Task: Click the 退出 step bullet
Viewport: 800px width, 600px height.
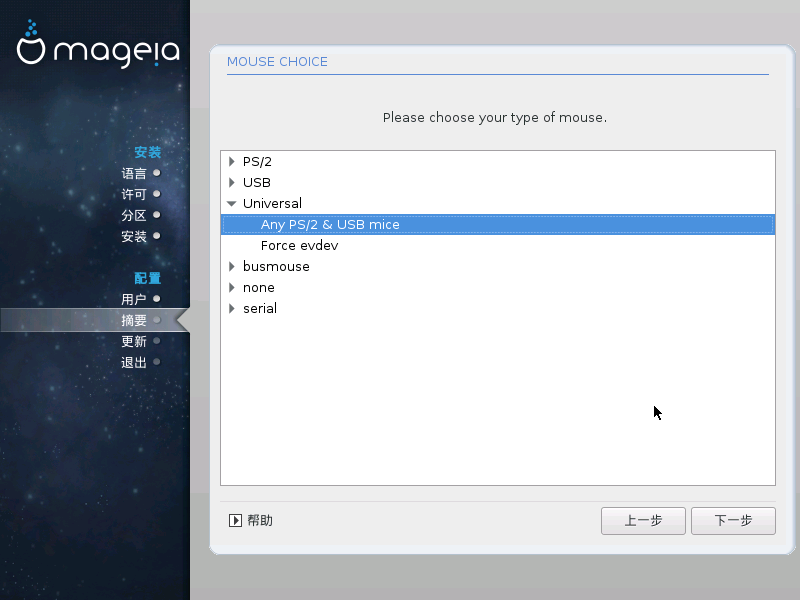Action: click(x=157, y=362)
